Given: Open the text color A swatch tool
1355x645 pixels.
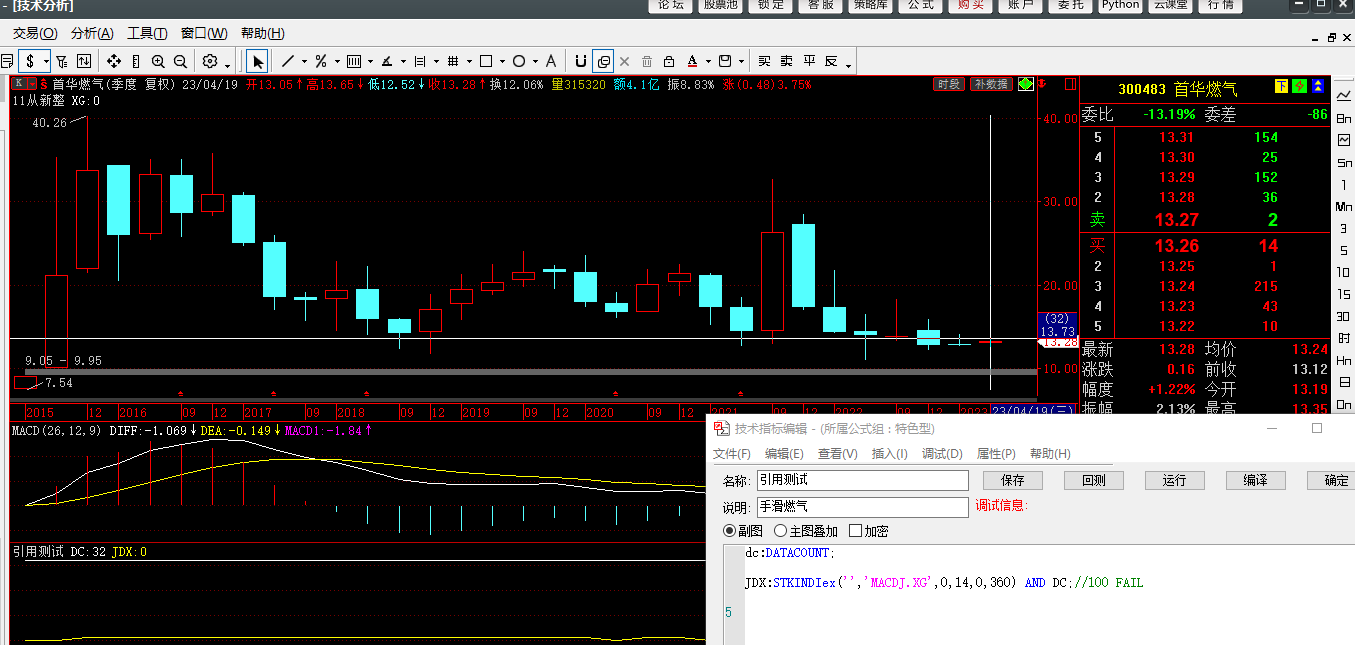Looking at the screenshot, I should (692, 61).
